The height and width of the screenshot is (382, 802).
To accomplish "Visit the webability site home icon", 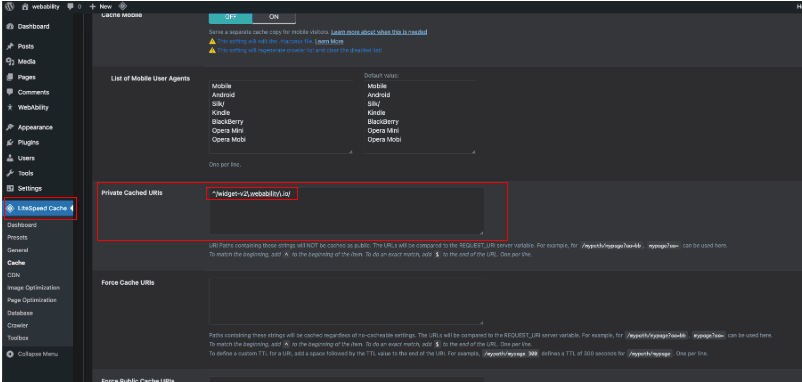I will click(25, 7).
